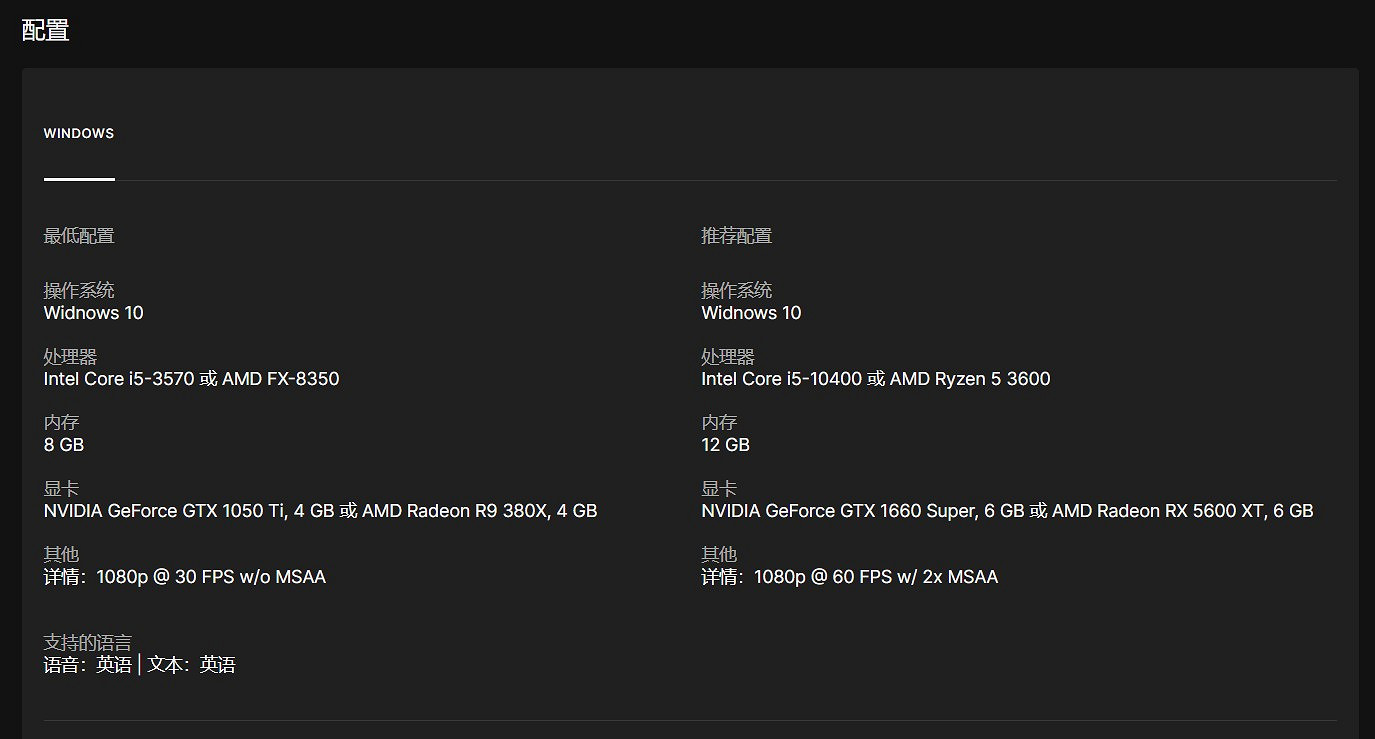1375x739 pixels.
Task: Click the 配置 section heading
Action: point(45,30)
